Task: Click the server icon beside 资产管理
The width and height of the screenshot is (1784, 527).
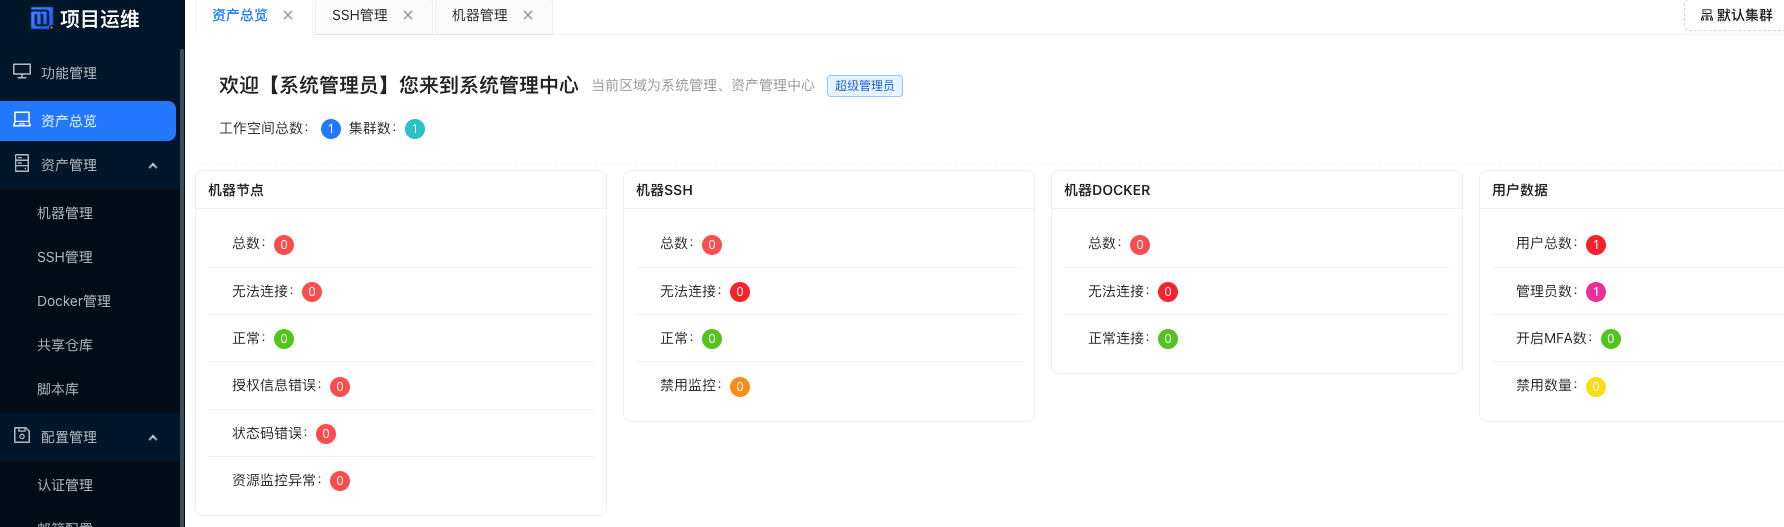Action: point(22,164)
